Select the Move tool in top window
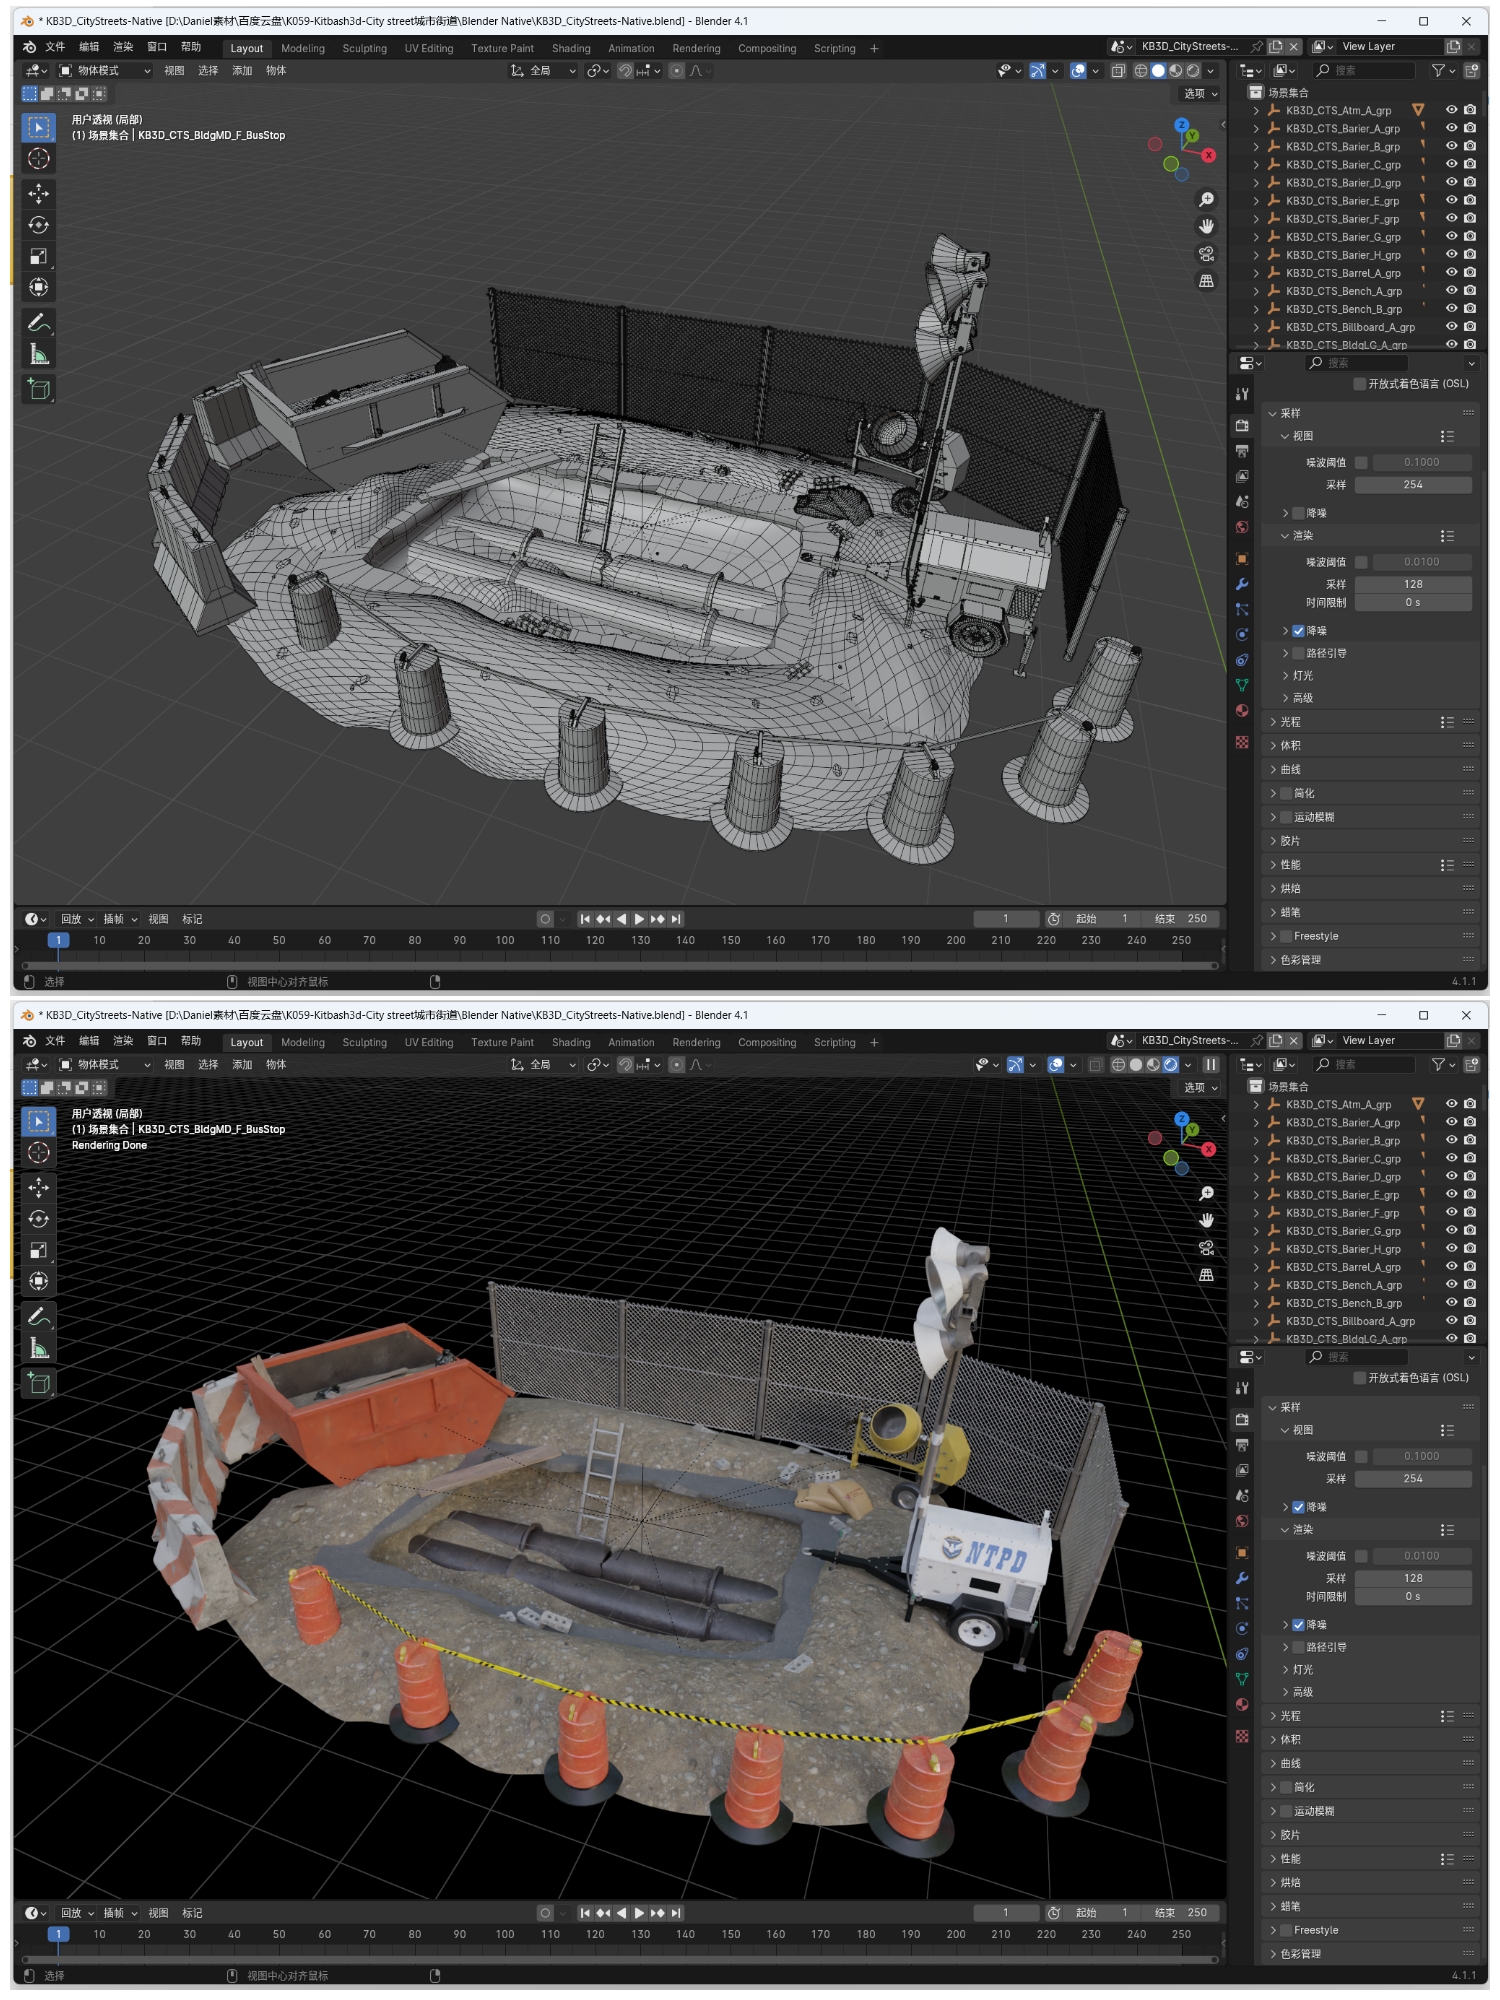Viewport: 1500px width, 2000px height. click(x=38, y=193)
